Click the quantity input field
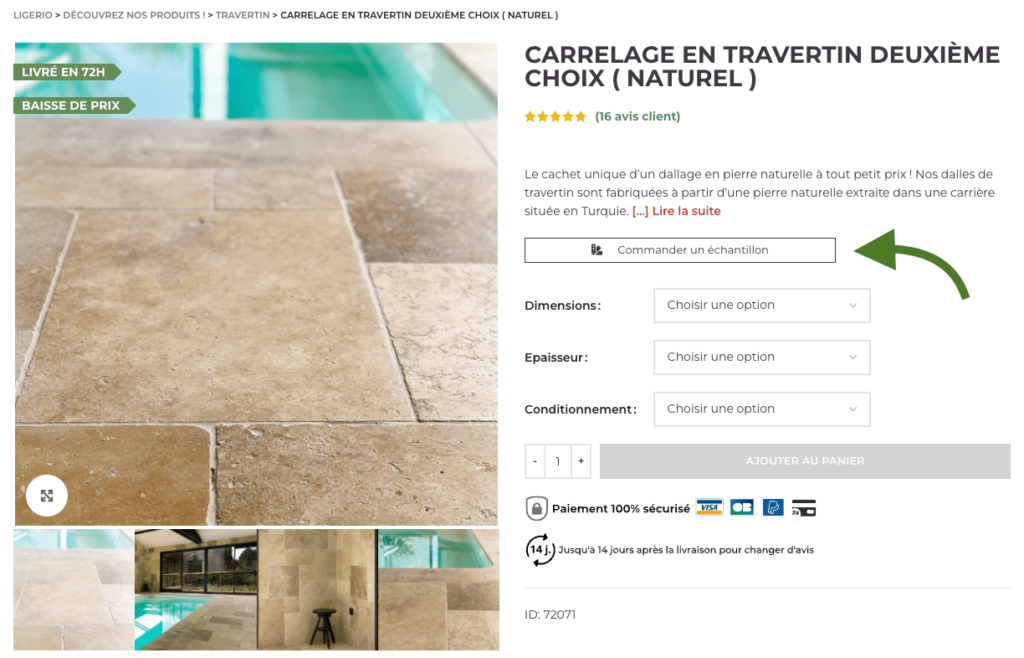This screenshot has width=1024, height=658. 558,462
